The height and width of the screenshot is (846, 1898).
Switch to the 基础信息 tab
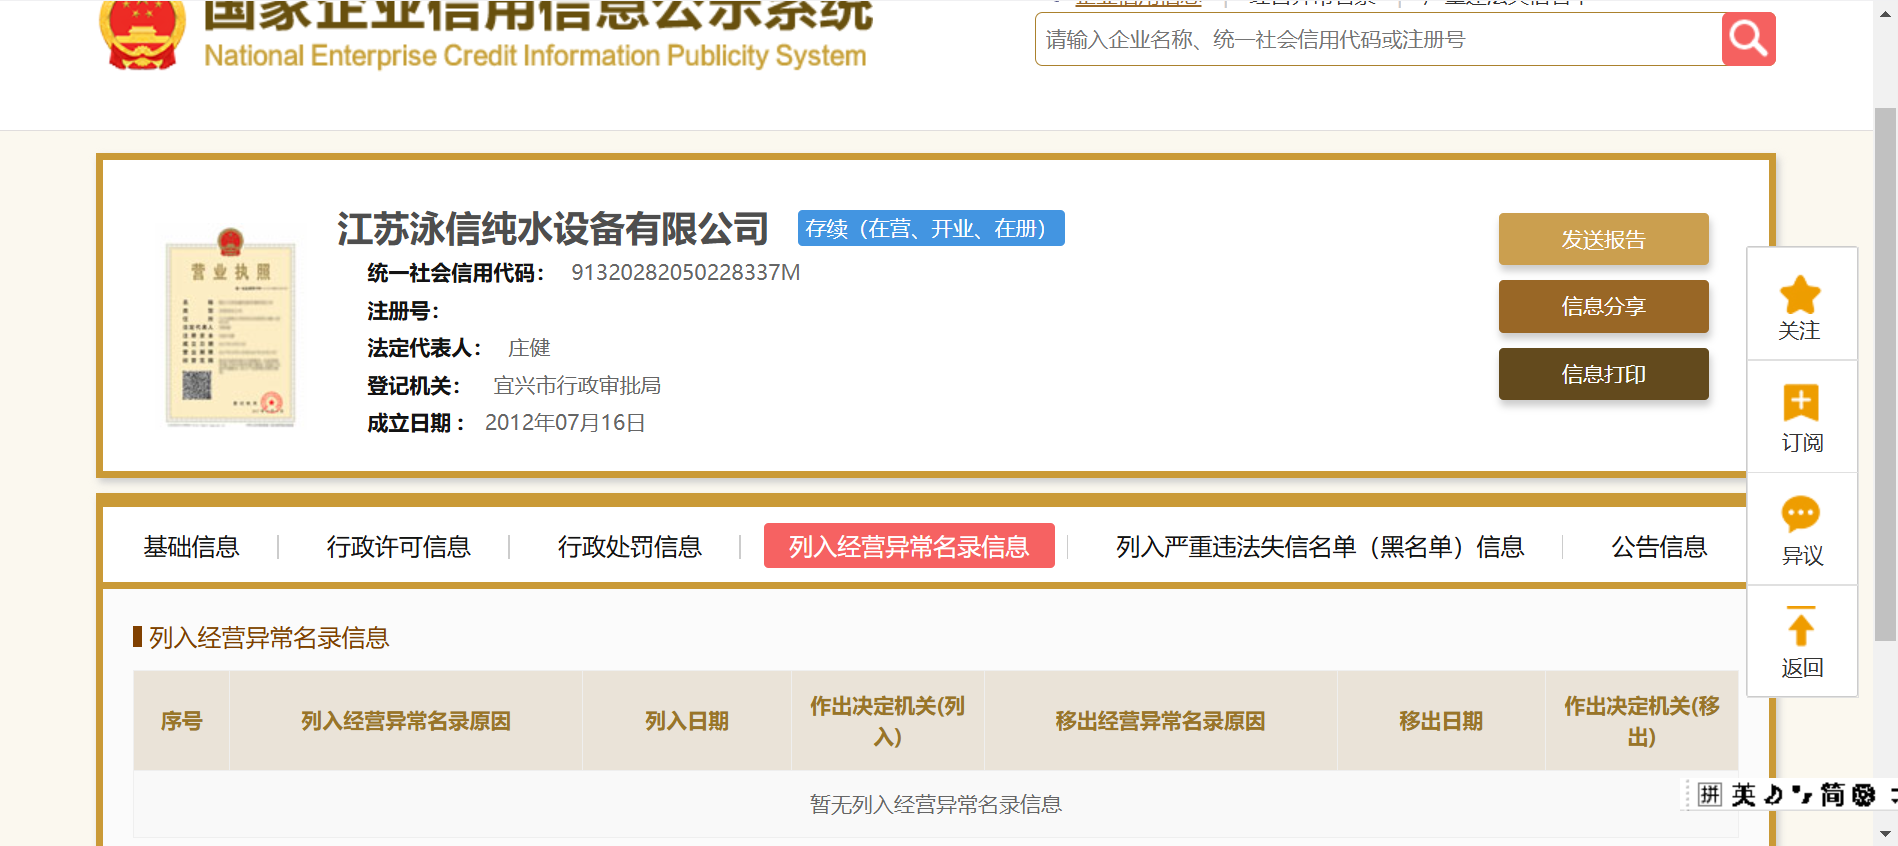click(x=191, y=546)
